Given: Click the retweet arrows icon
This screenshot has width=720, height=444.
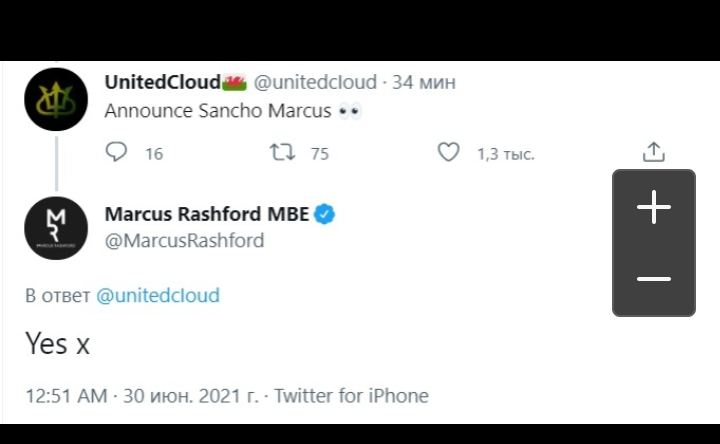Looking at the screenshot, I should 281,152.
